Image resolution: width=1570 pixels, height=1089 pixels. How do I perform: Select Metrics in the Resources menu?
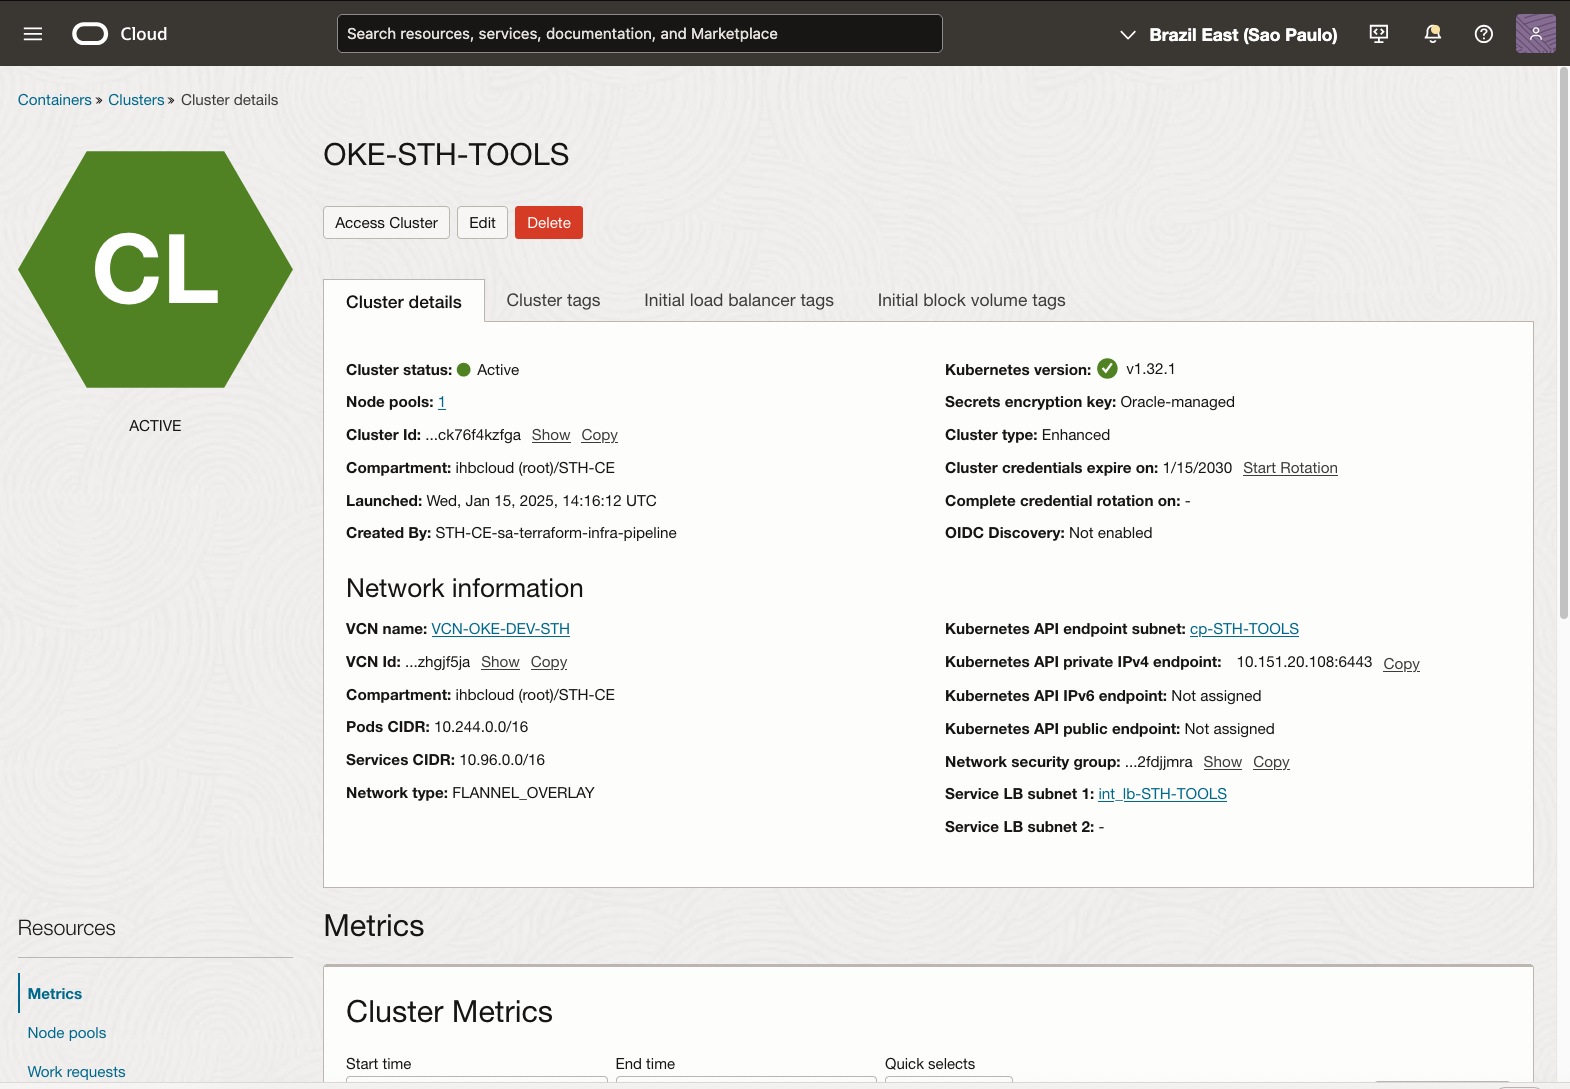click(55, 994)
